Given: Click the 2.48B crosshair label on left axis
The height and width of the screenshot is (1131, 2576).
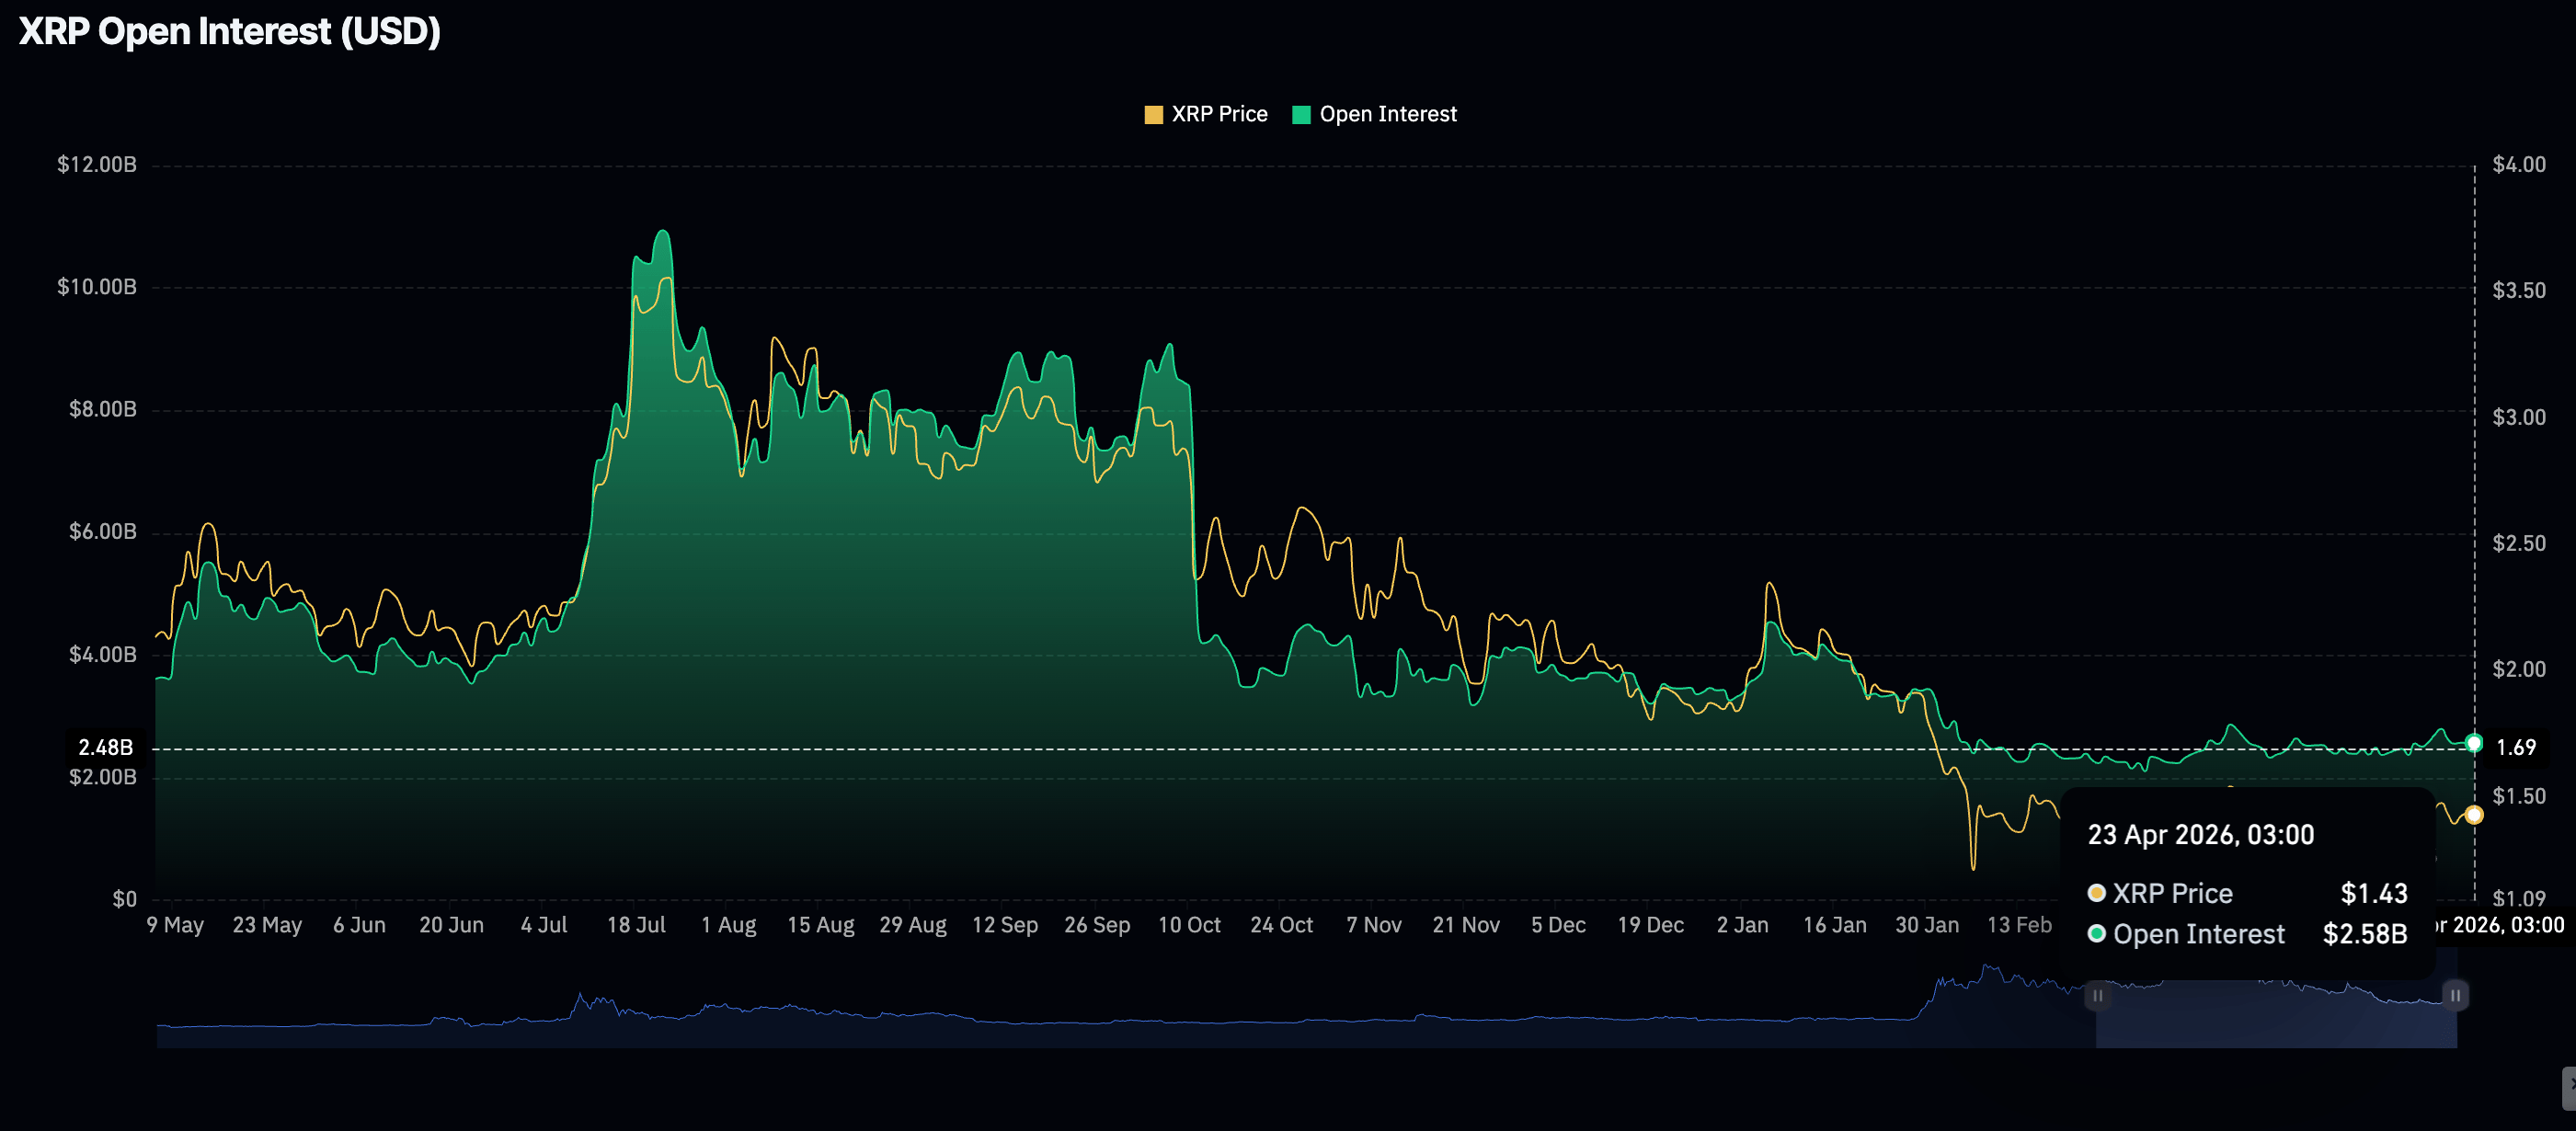Looking at the screenshot, I should [106, 747].
